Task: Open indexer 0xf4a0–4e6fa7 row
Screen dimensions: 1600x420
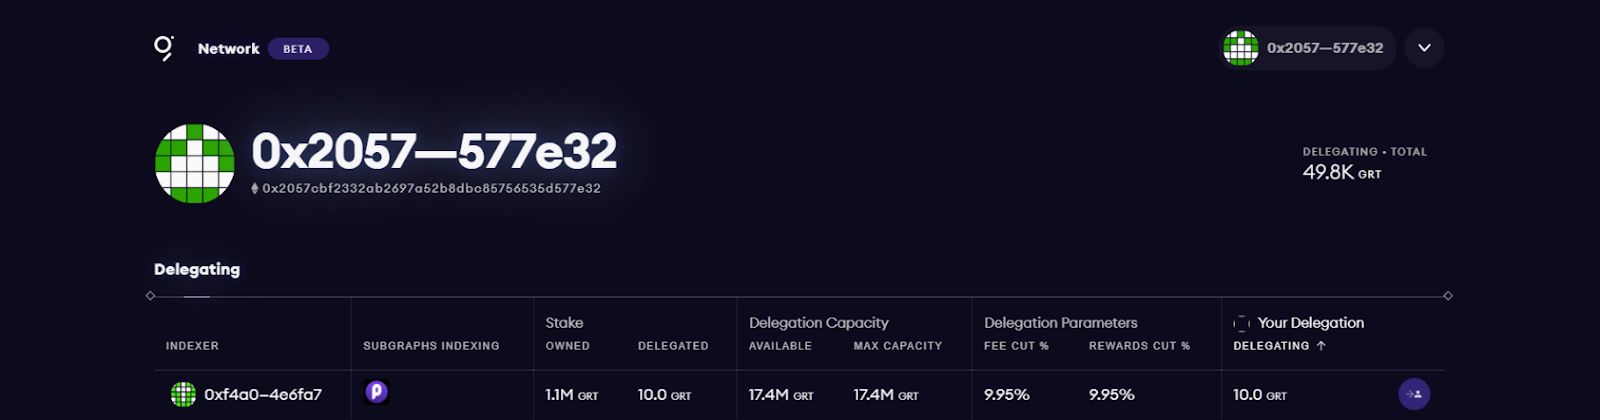Action: pyautogui.click(x=263, y=395)
